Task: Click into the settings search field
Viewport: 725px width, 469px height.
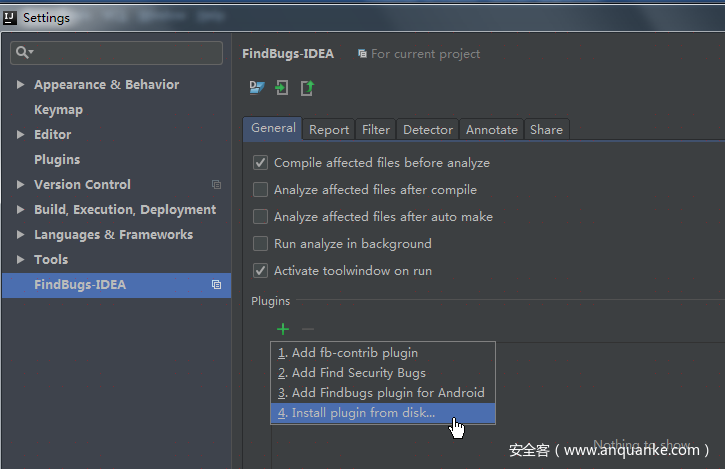Action: pyautogui.click(x=117, y=52)
